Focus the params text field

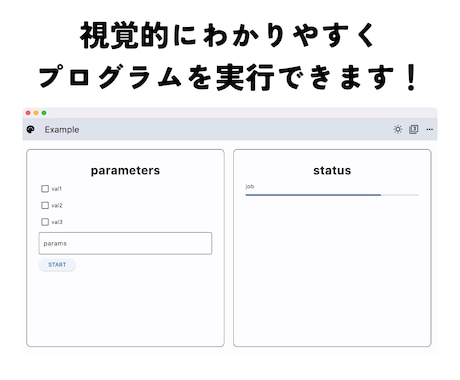tap(125, 243)
